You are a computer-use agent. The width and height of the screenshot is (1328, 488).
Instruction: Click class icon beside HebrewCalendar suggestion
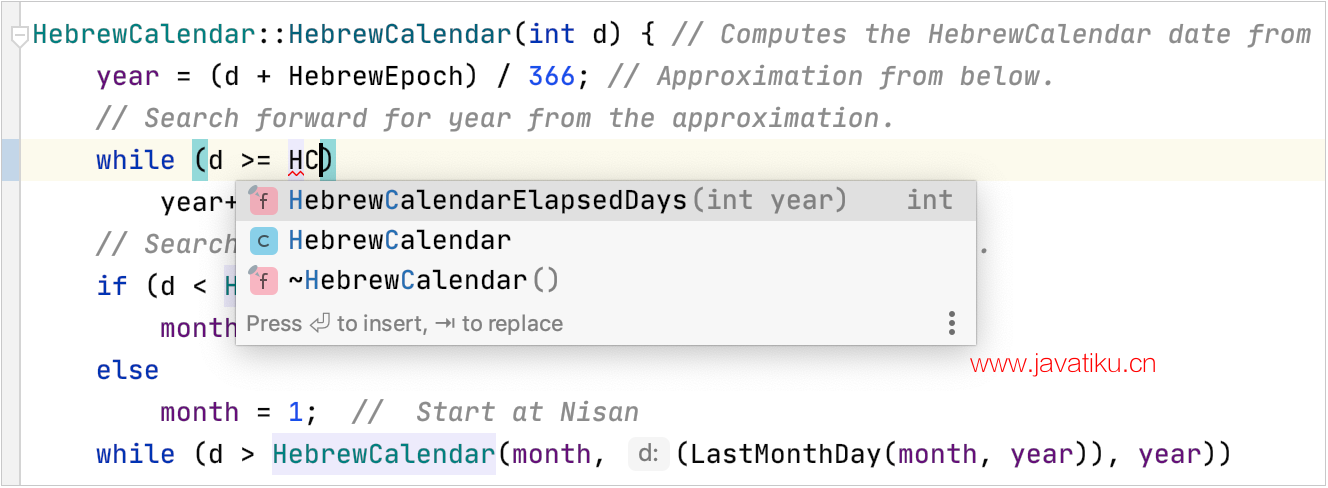pyautogui.click(x=263, y=241)
